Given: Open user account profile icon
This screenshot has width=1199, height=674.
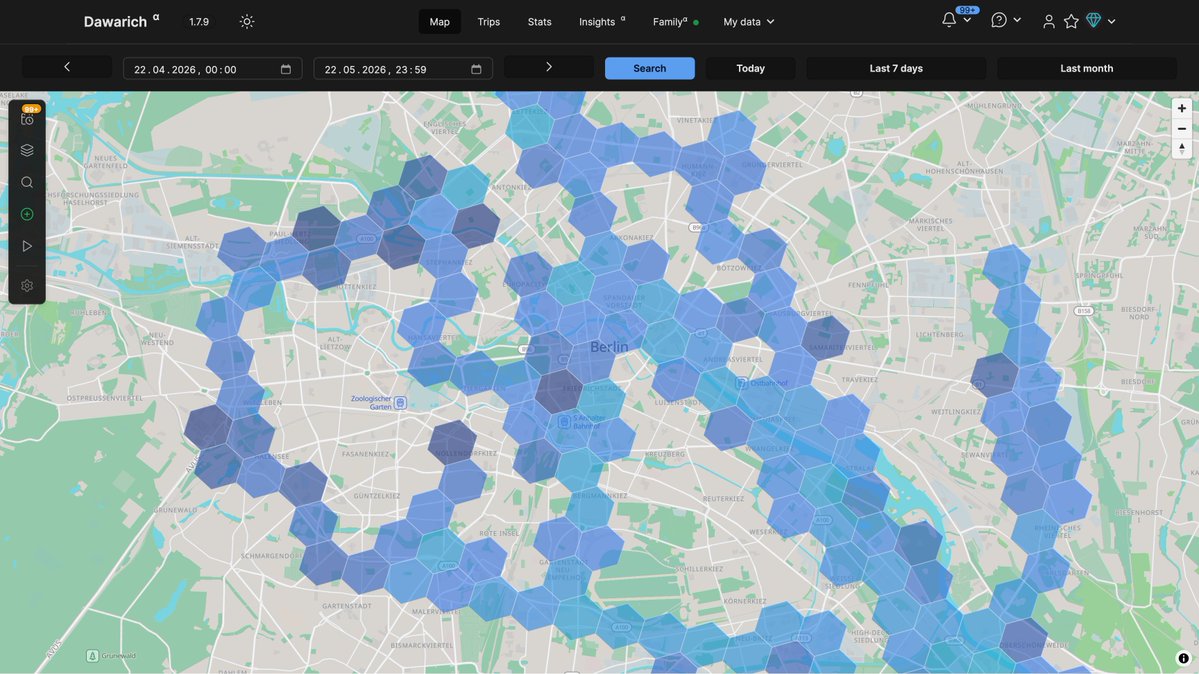Looking at the screenshot, I should (x=1048, y=21).
